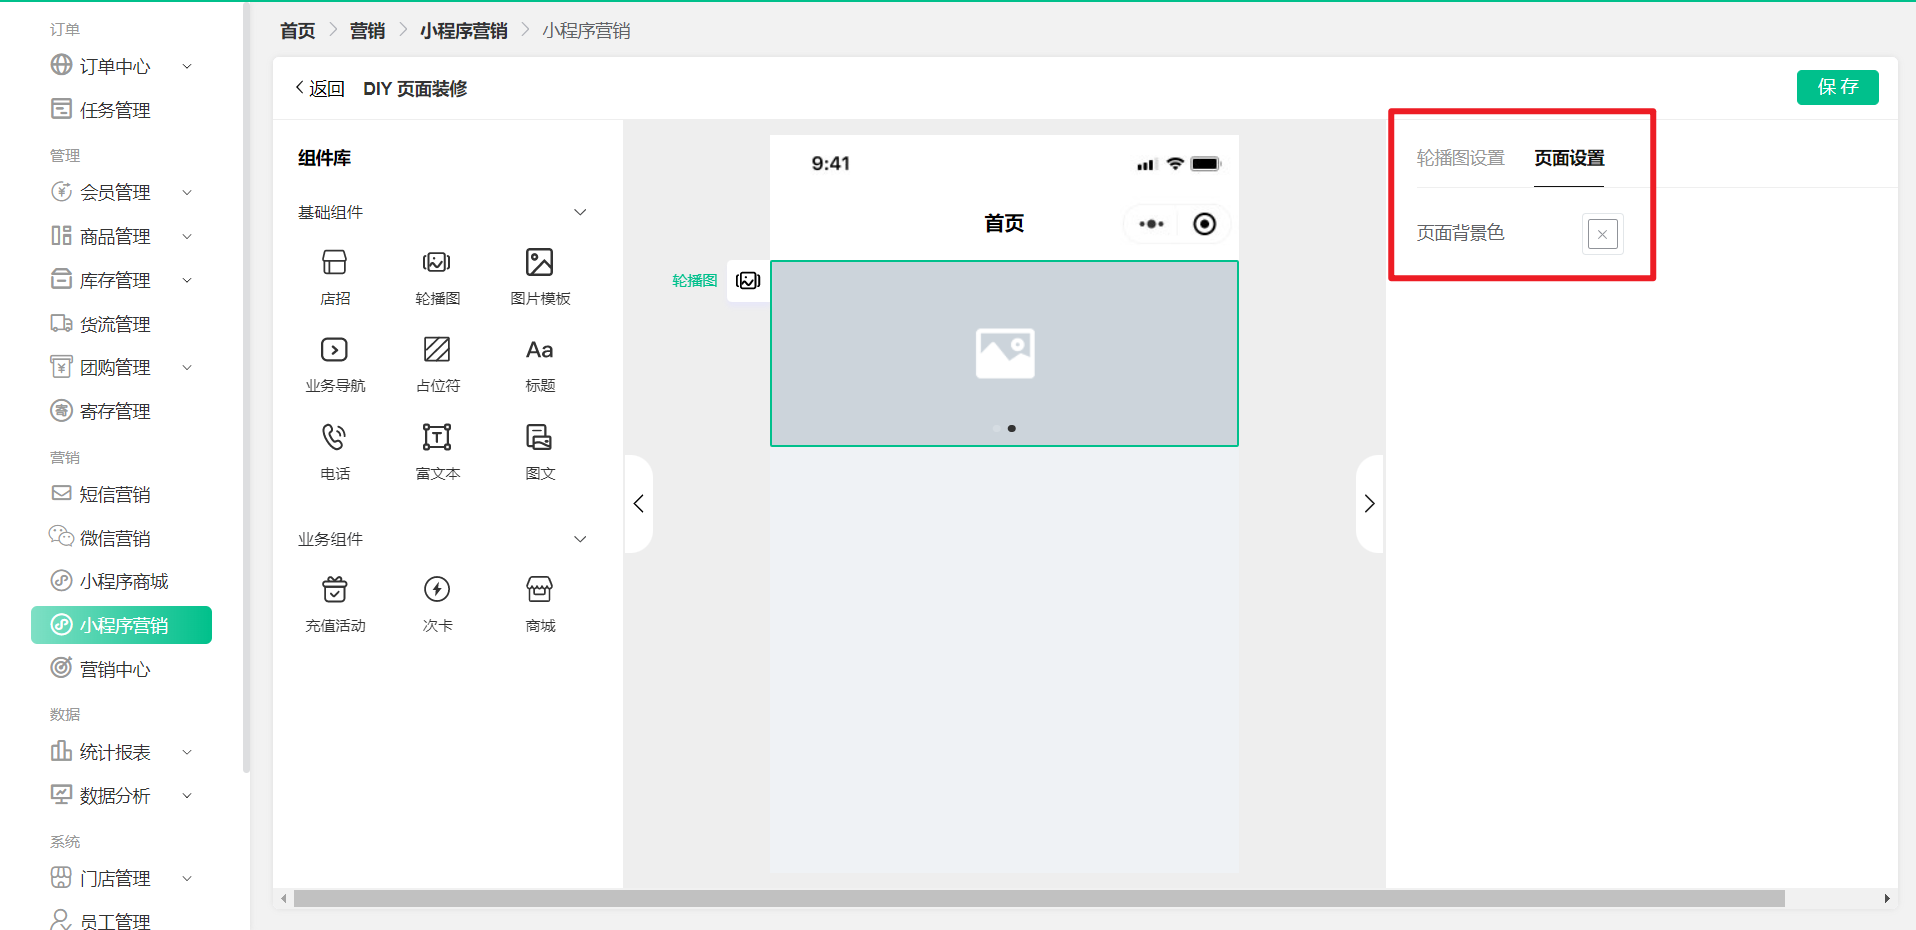This screenshot has width=1916, height=930.
Task: Switch to the 轮播图设置 tab
Action: 1460,158
